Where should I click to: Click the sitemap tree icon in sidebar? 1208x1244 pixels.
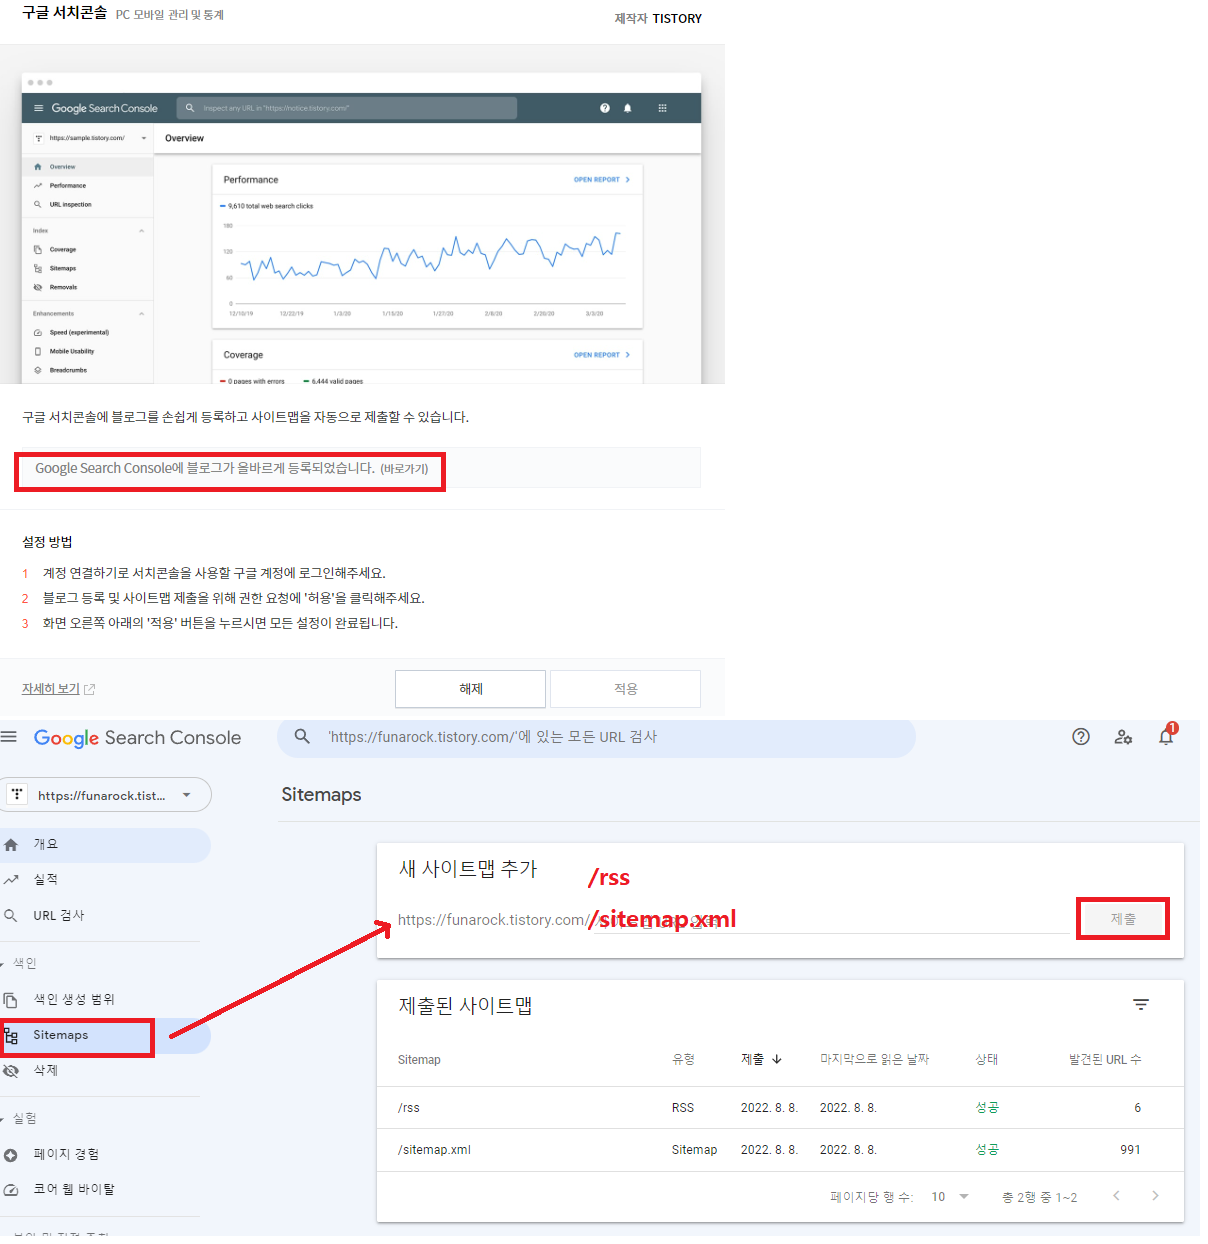click(11, 1036)
